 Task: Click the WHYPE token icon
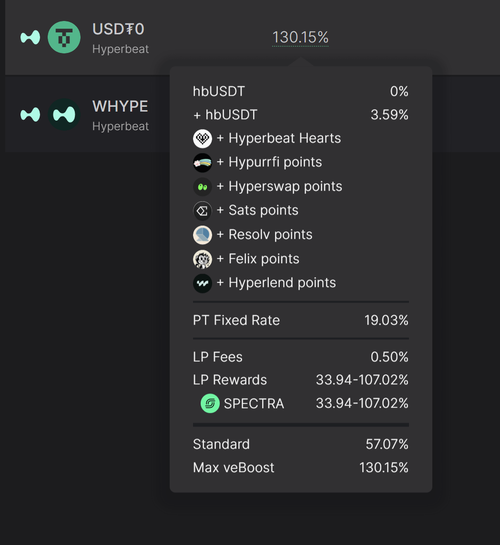click(64, 115)
